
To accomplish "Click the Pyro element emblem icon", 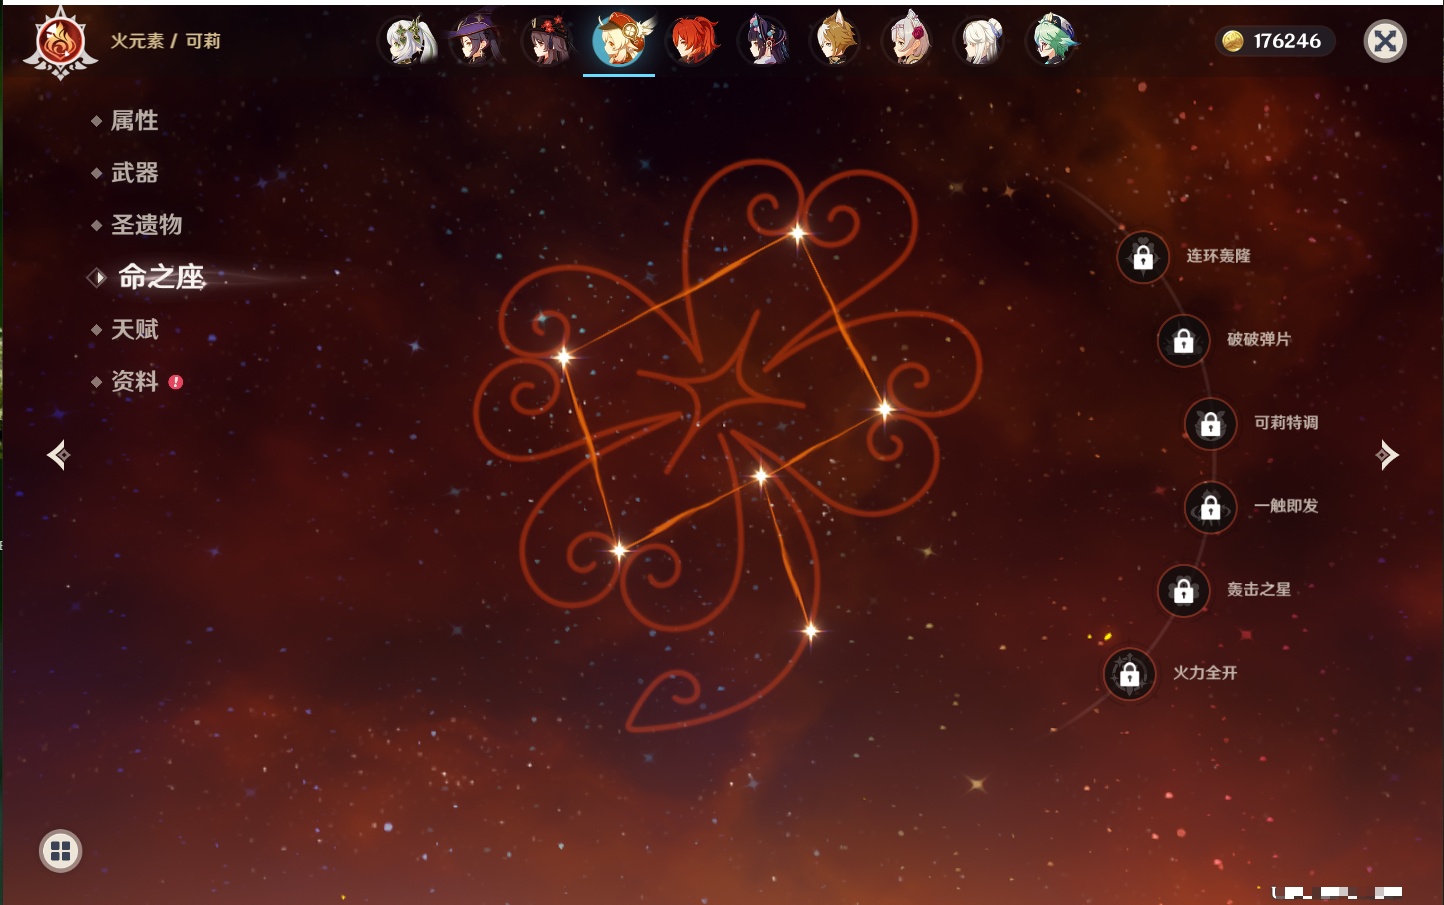I will click(x=60, y=42).
